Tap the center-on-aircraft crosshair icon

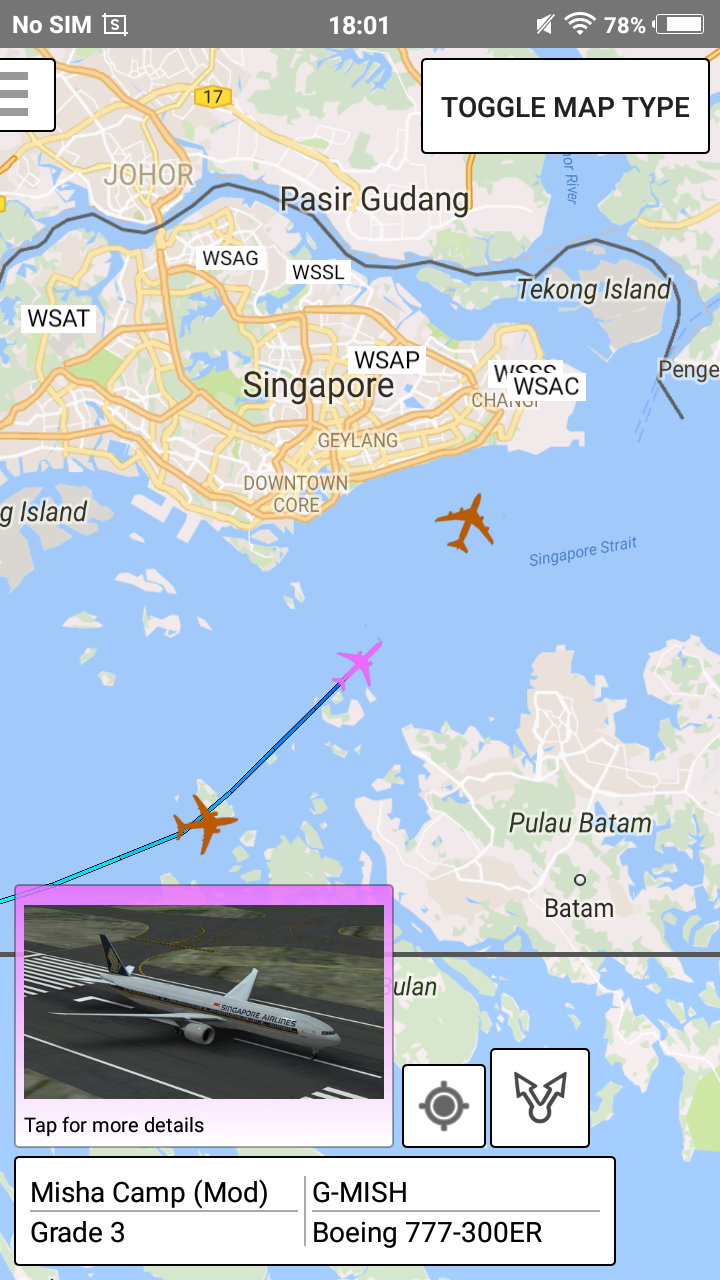coord(444,1106)
